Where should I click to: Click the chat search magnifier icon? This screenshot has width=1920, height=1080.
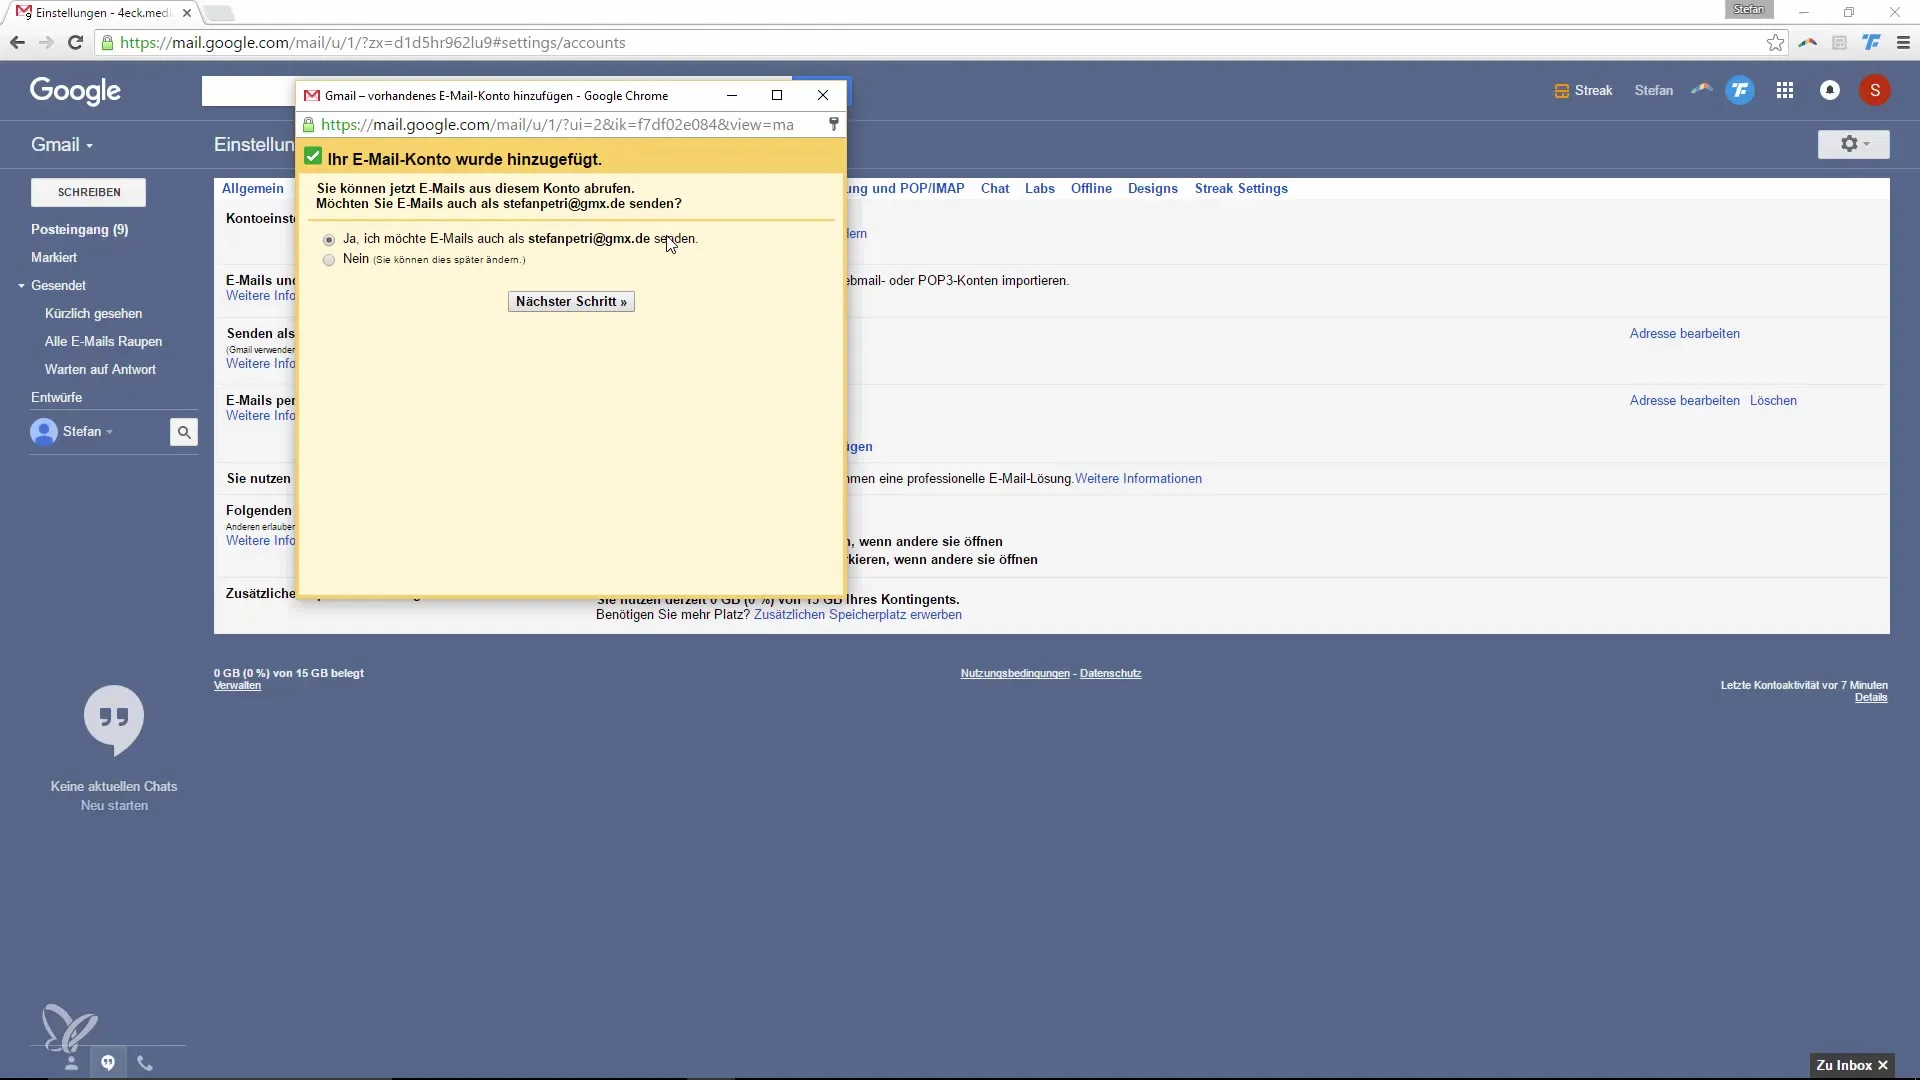184,432
